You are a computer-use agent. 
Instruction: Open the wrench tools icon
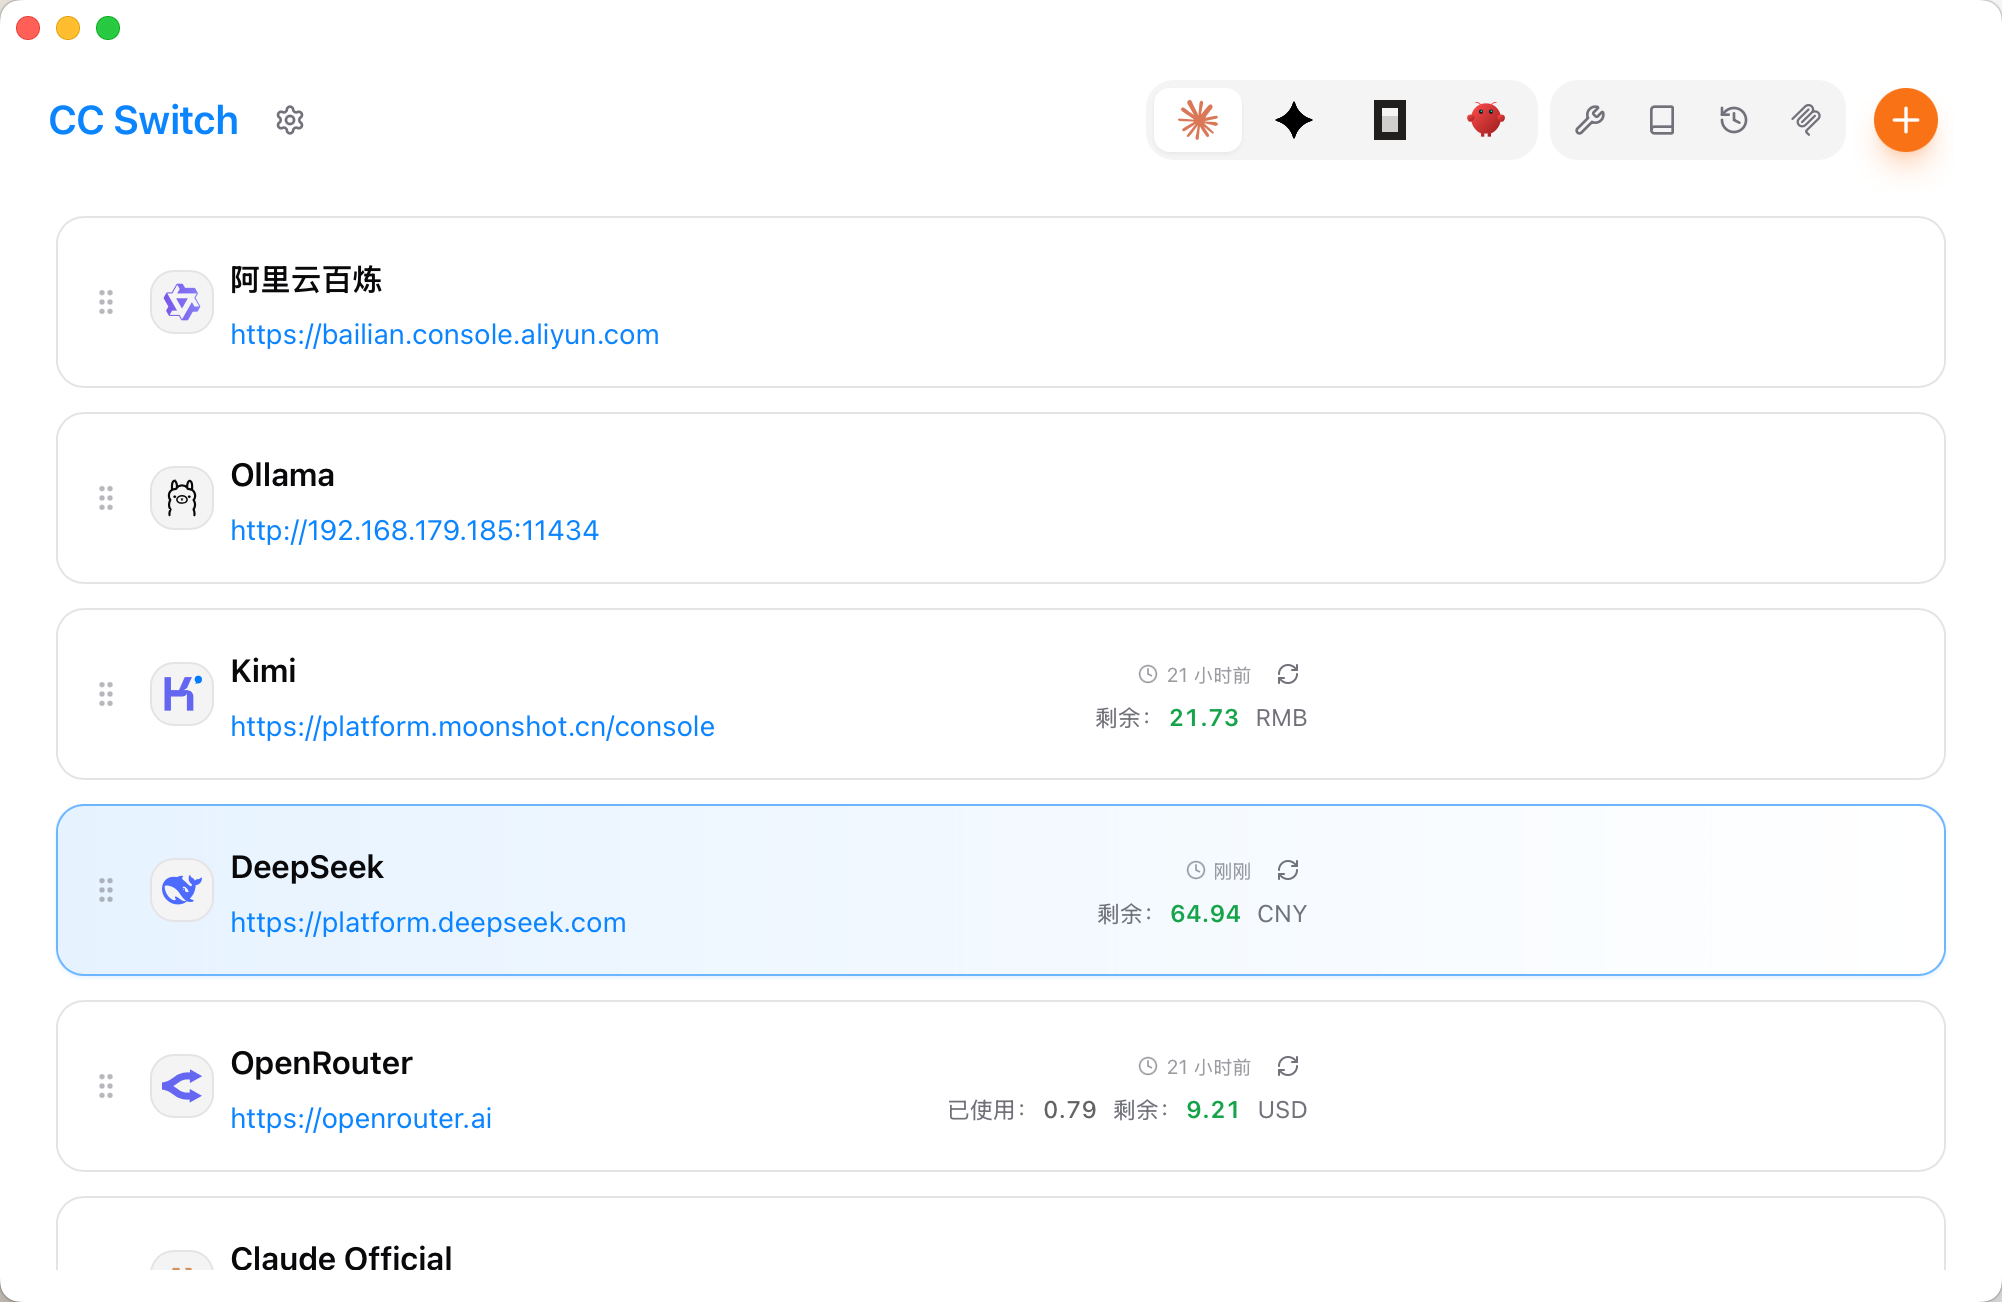1590,120
